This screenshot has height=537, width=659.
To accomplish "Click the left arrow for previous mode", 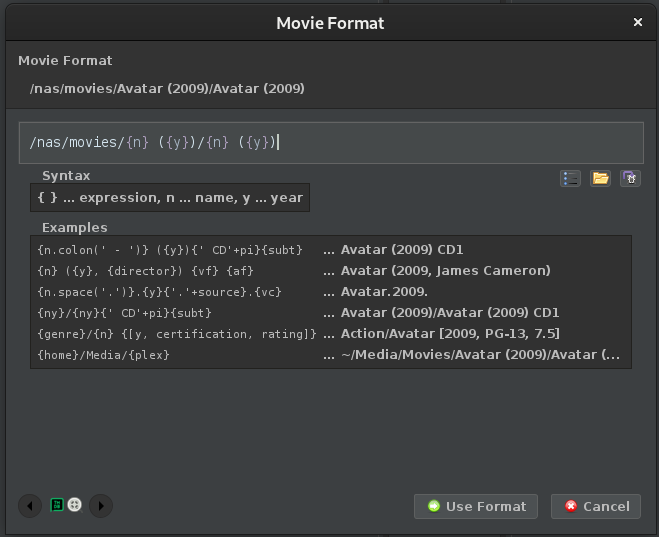I will (30, 506).
